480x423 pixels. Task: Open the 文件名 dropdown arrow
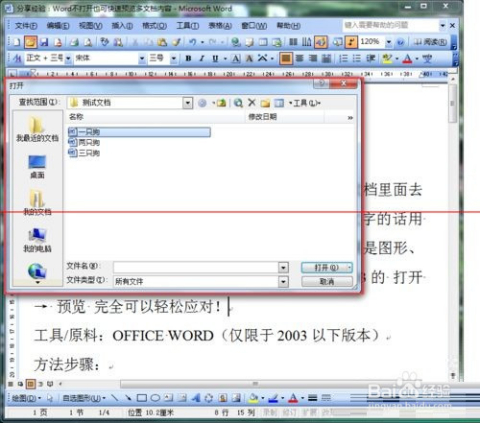coord(283,267)
